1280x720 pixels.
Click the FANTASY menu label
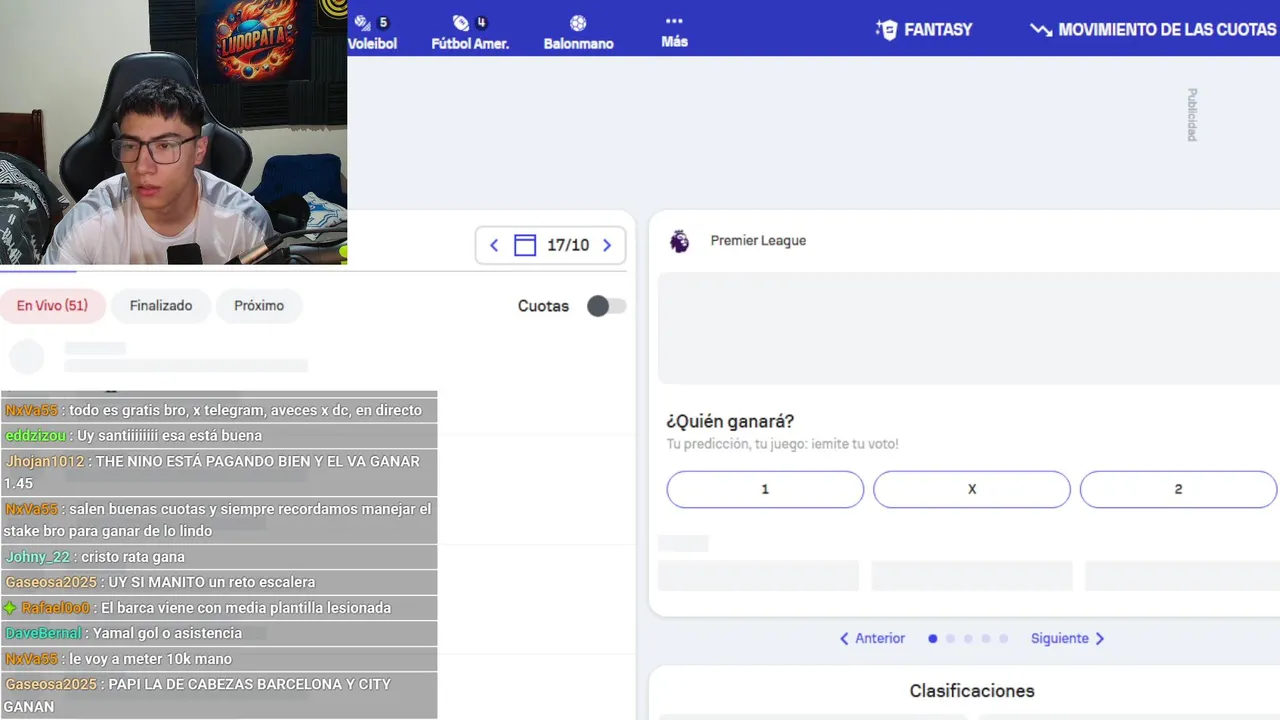[938, 29]
